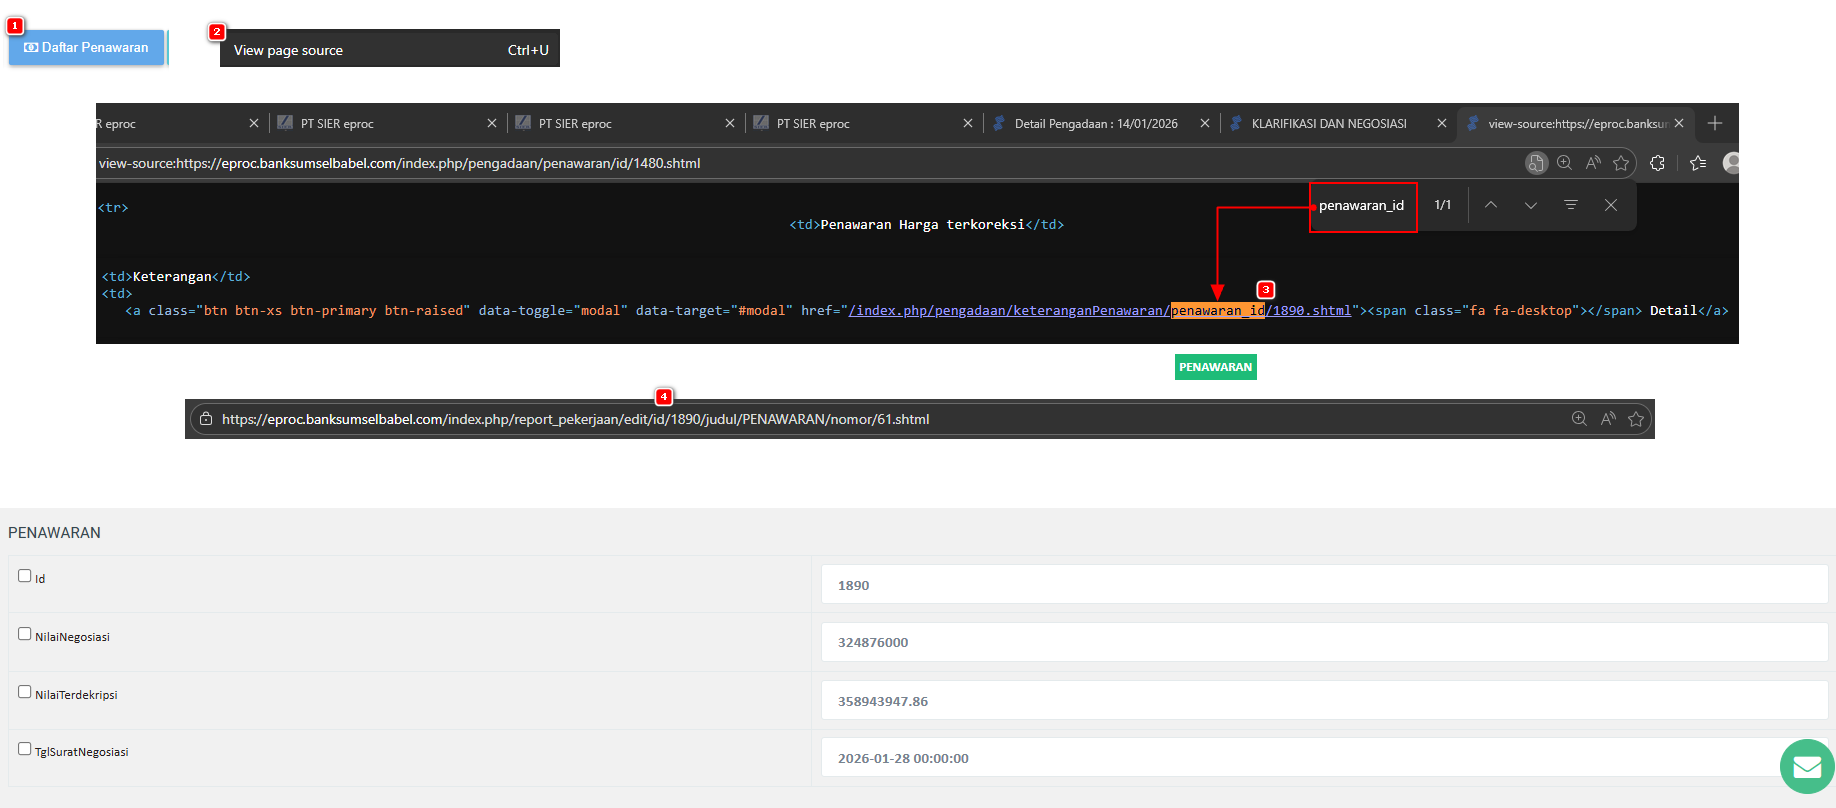Screen dimensions: 1836x808
Task: Jump to next find result arrow
Action: tap(1530, 205)
